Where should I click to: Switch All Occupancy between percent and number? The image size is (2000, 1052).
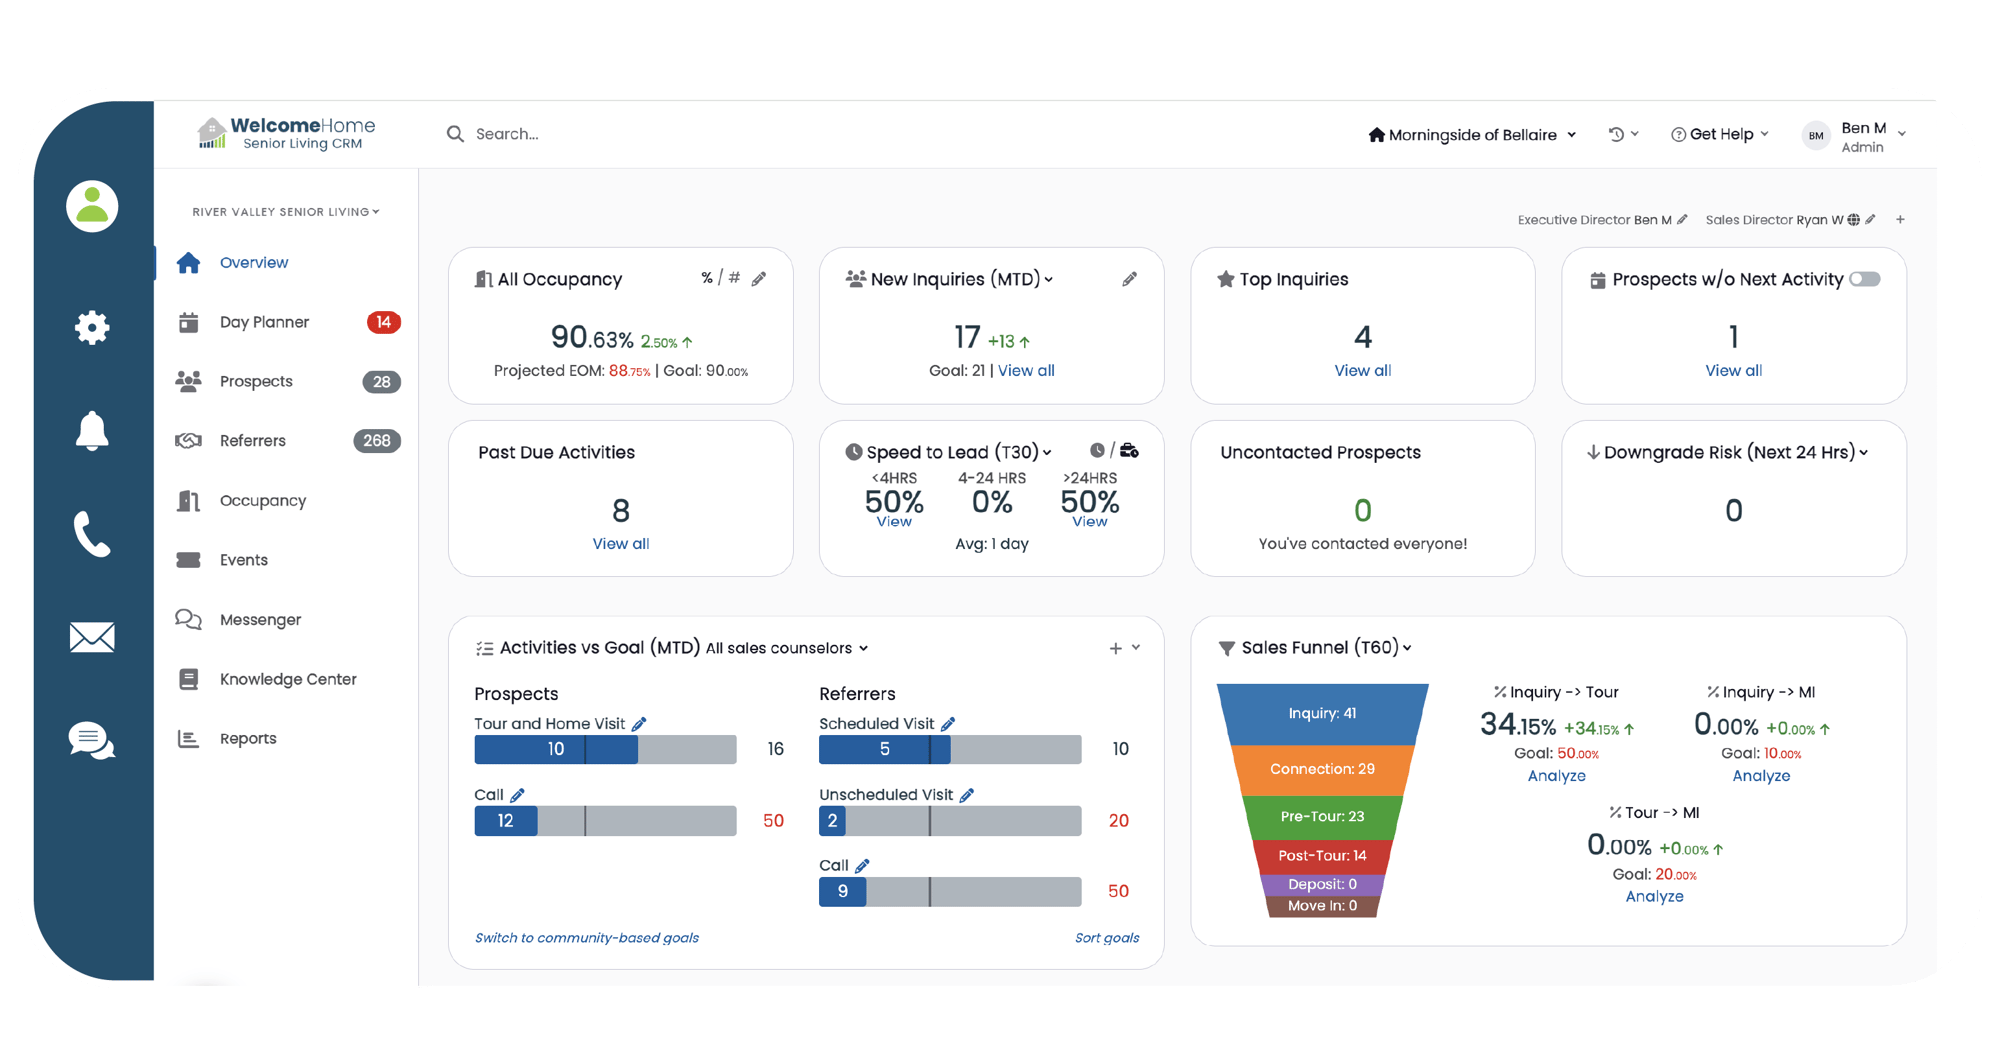tap(720, 278)
